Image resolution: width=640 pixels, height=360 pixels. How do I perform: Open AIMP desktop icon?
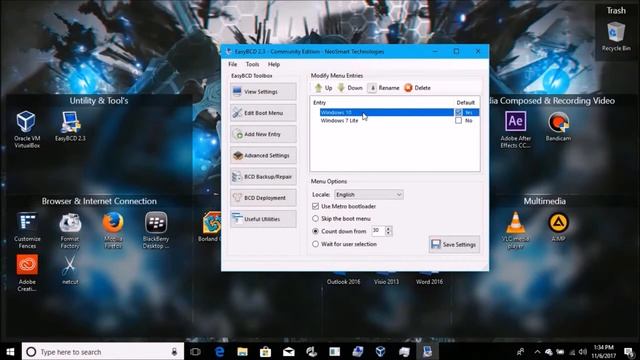pos(558,227)
